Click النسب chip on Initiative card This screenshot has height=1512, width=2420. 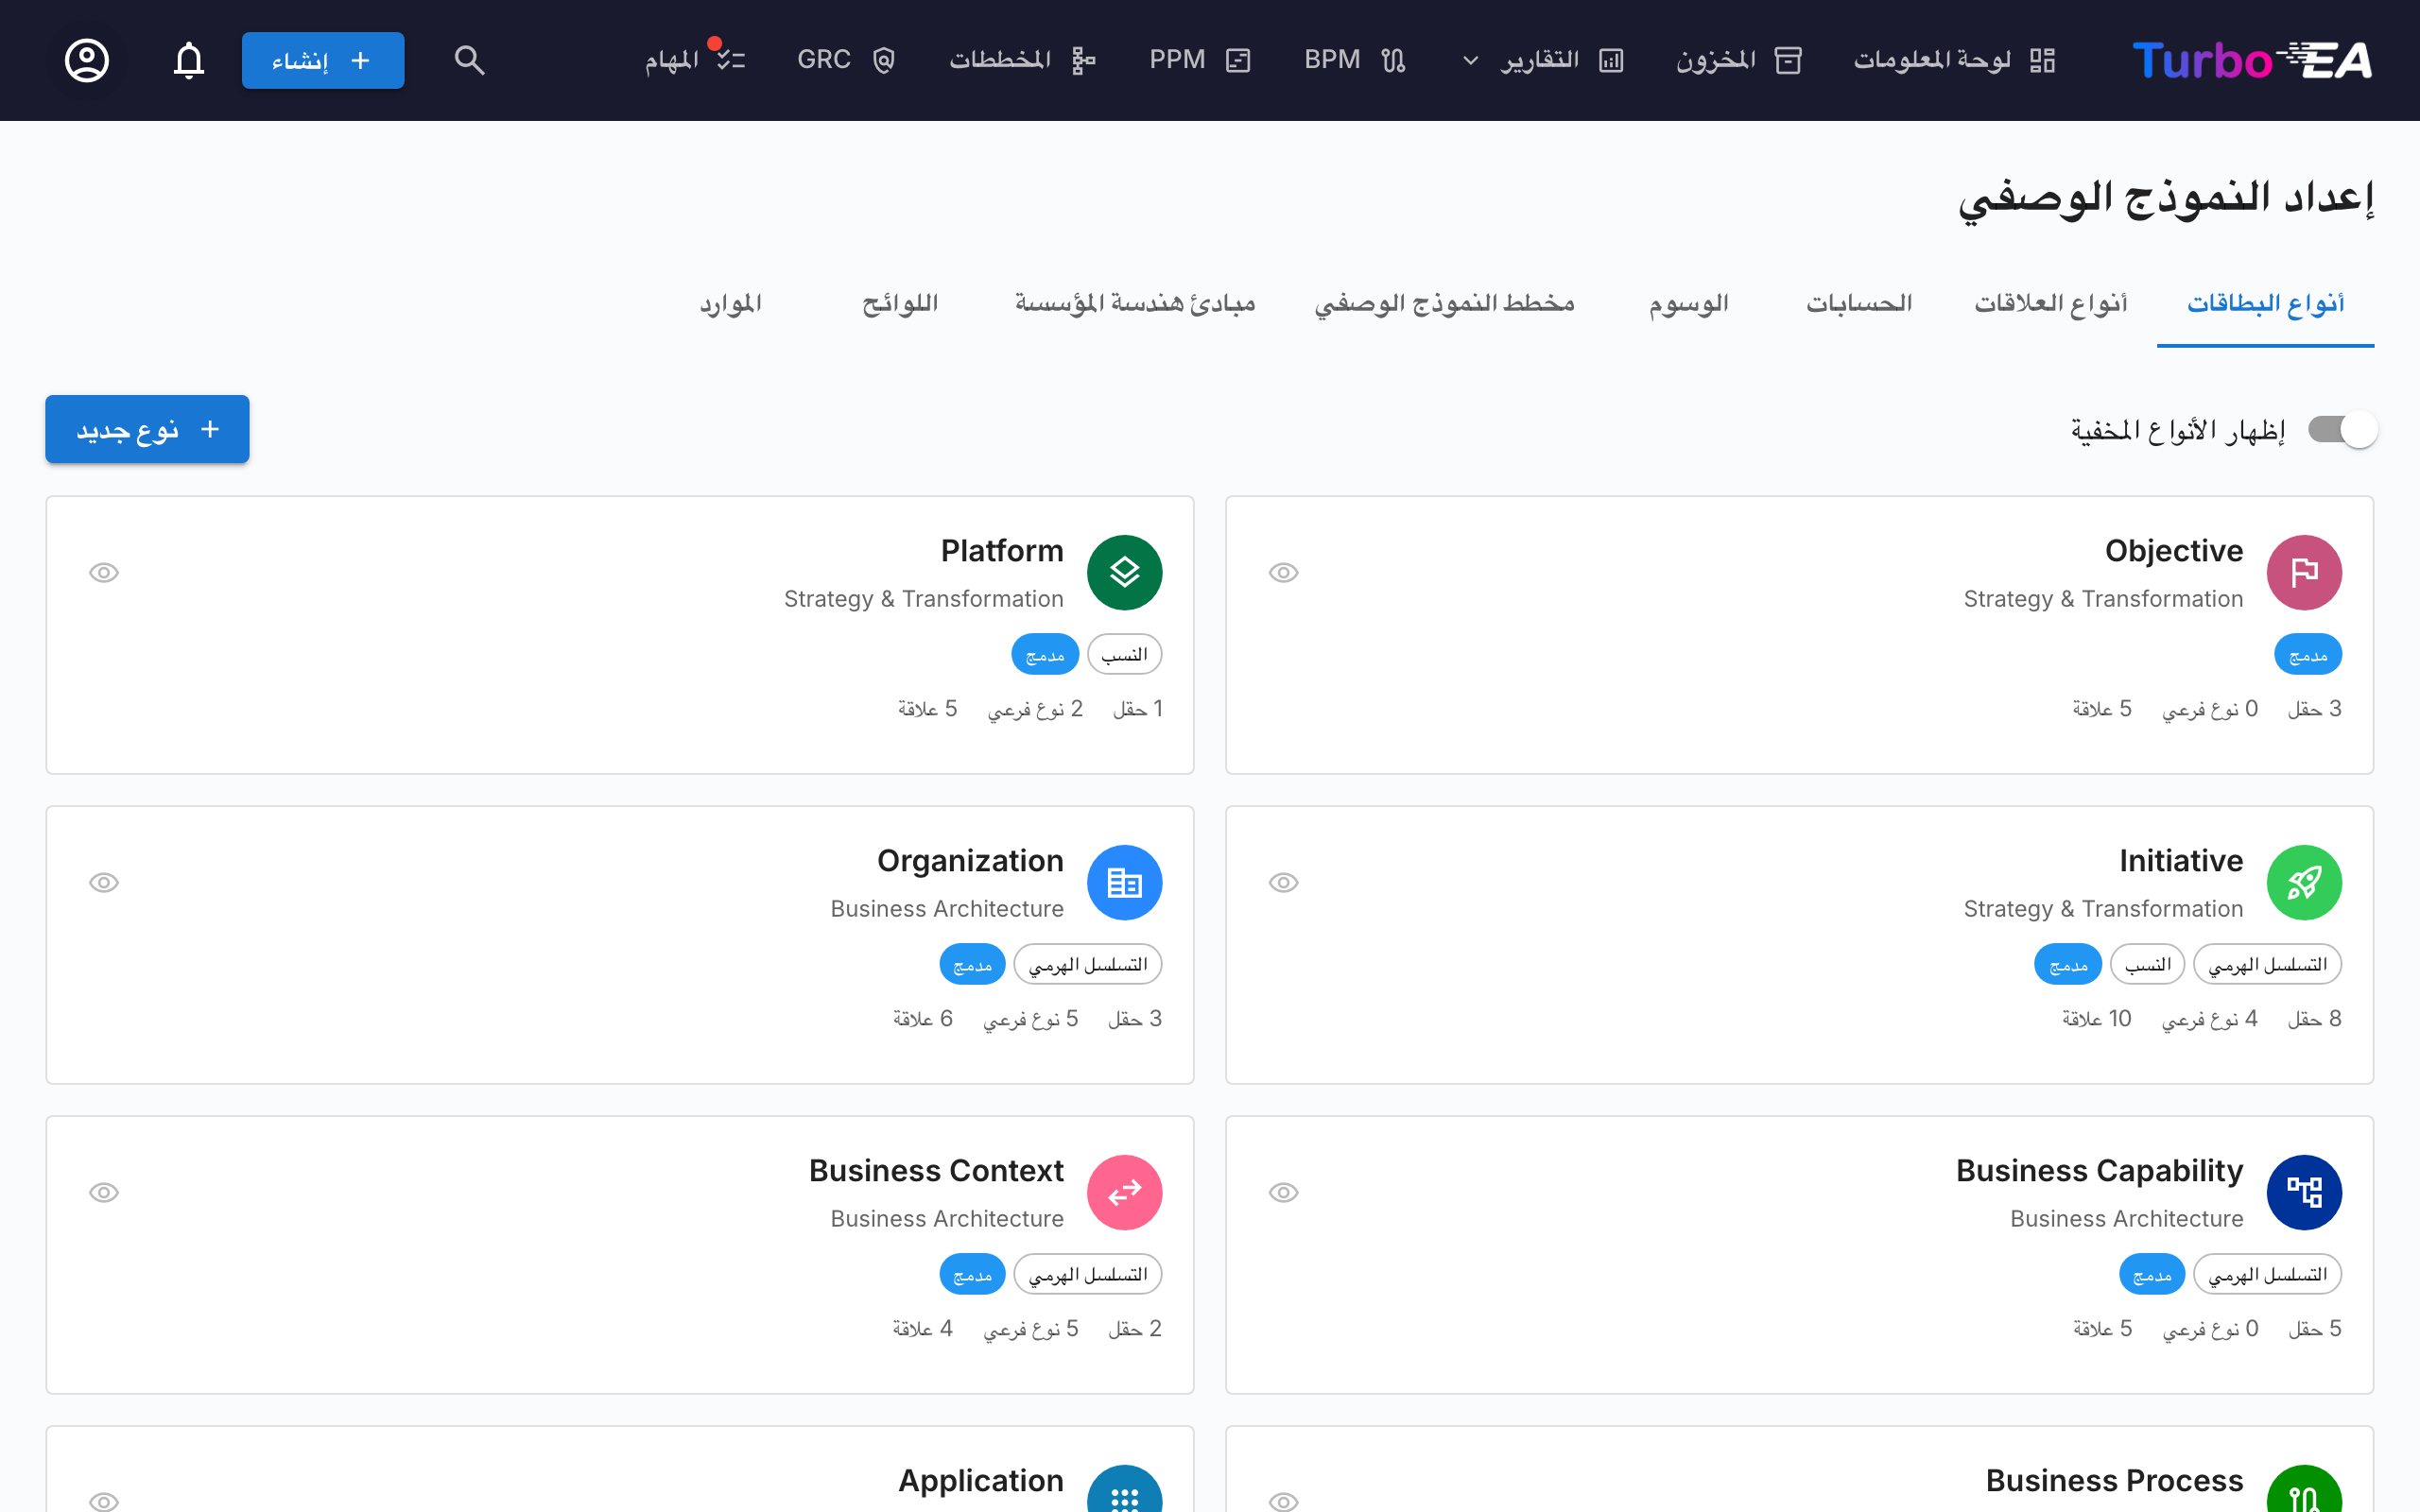(x=2147, y=964)
